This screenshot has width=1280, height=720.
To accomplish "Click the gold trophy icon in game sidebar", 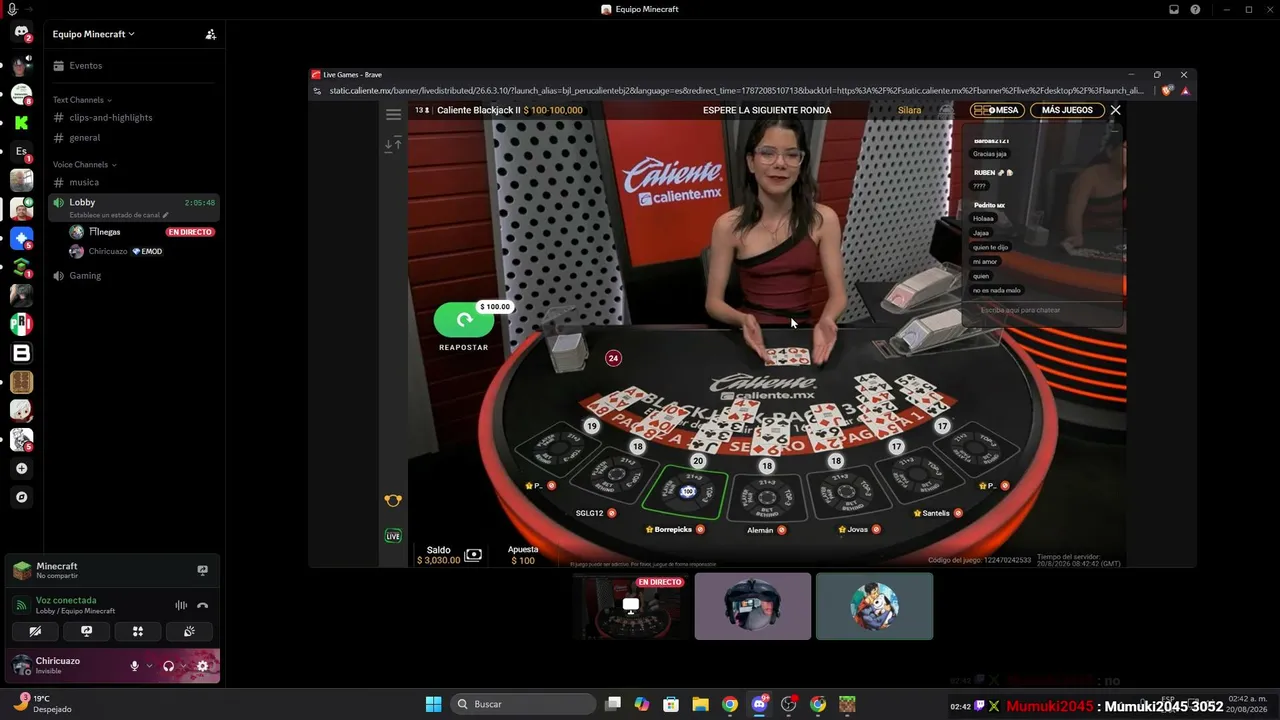I will (393, 500).
